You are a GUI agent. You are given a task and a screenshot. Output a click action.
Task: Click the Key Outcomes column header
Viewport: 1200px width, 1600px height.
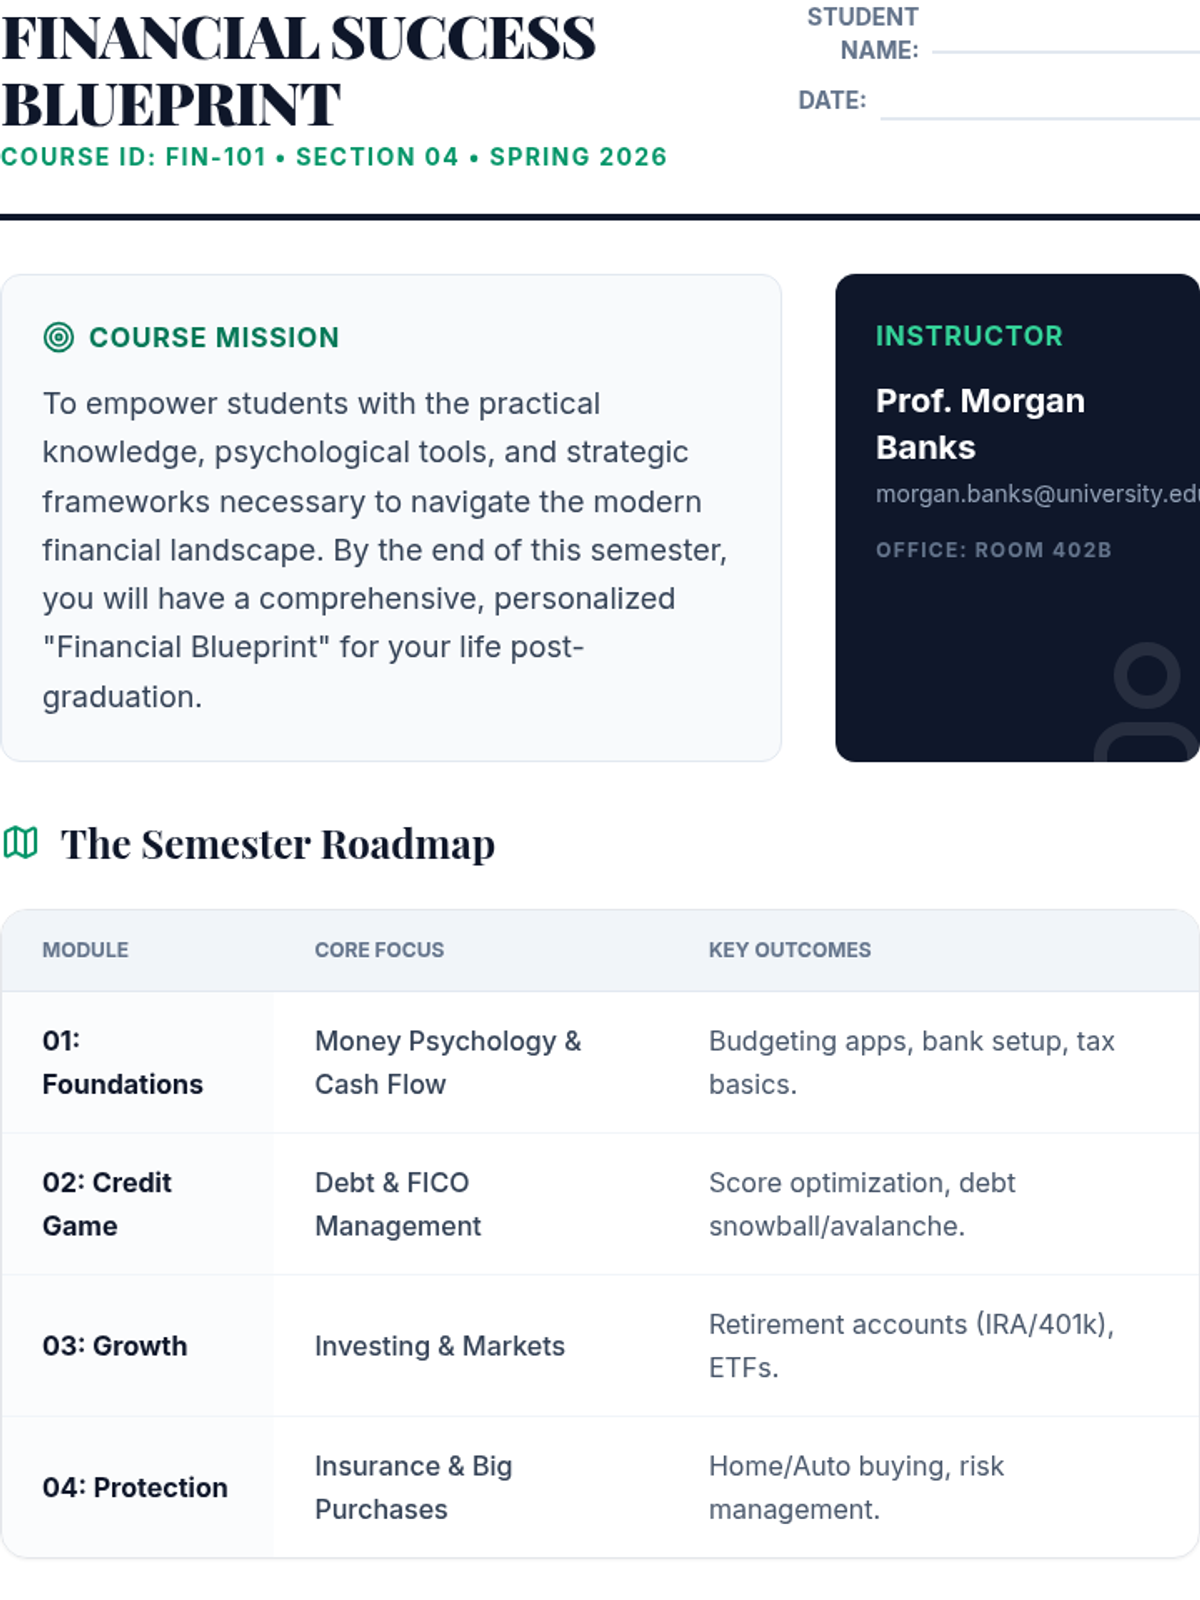[790, 950]
